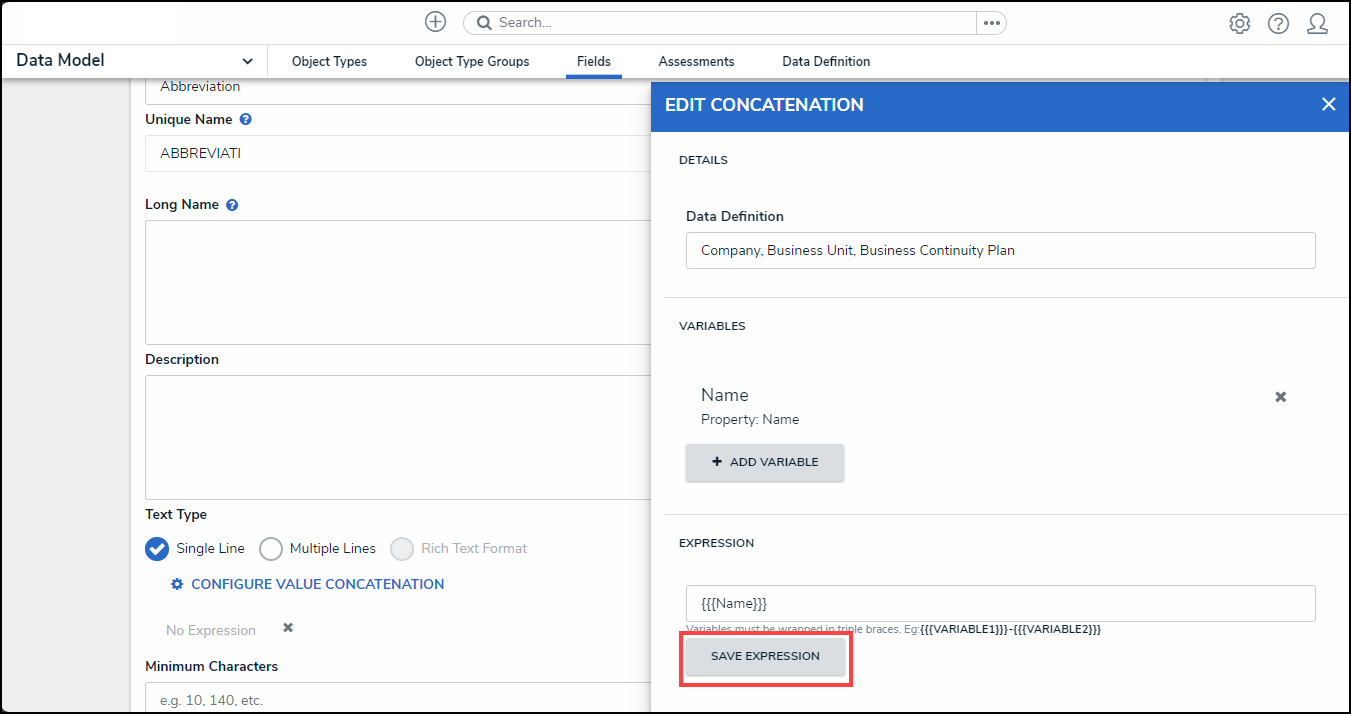This screenshot has height=714, width=1351.
Task: Click the Save Expression button
Action: [x=765, y=657]
